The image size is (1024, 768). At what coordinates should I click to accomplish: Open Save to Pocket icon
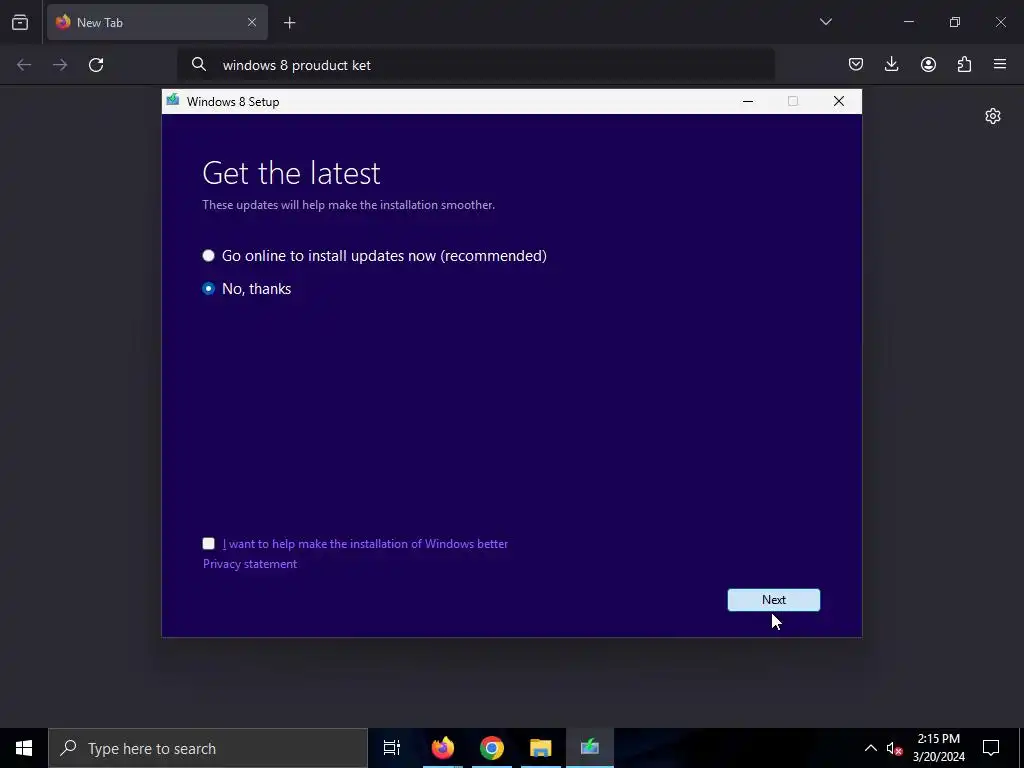click(x=856, y=64)
